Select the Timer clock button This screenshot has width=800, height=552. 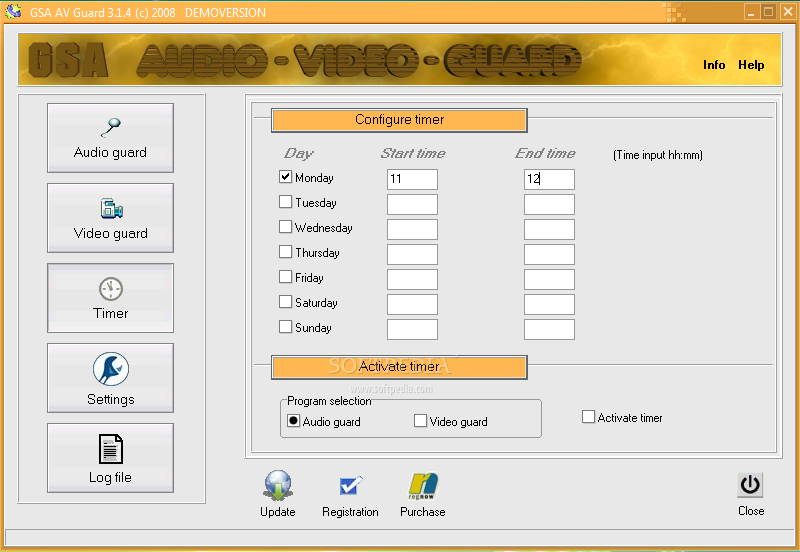tap(110, 298)
